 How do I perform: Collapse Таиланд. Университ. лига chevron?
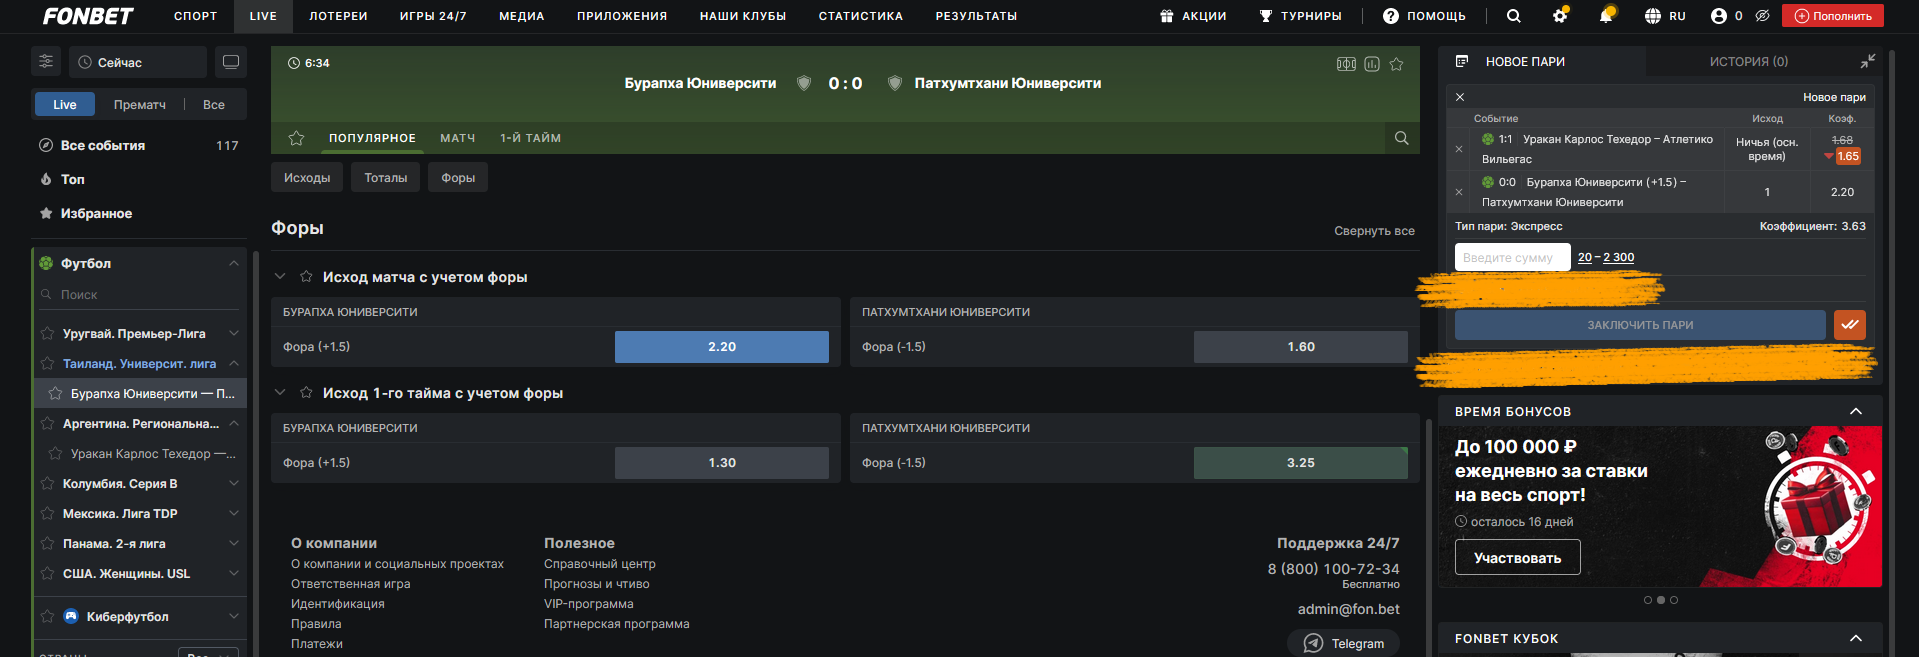(x=233, y=363)
